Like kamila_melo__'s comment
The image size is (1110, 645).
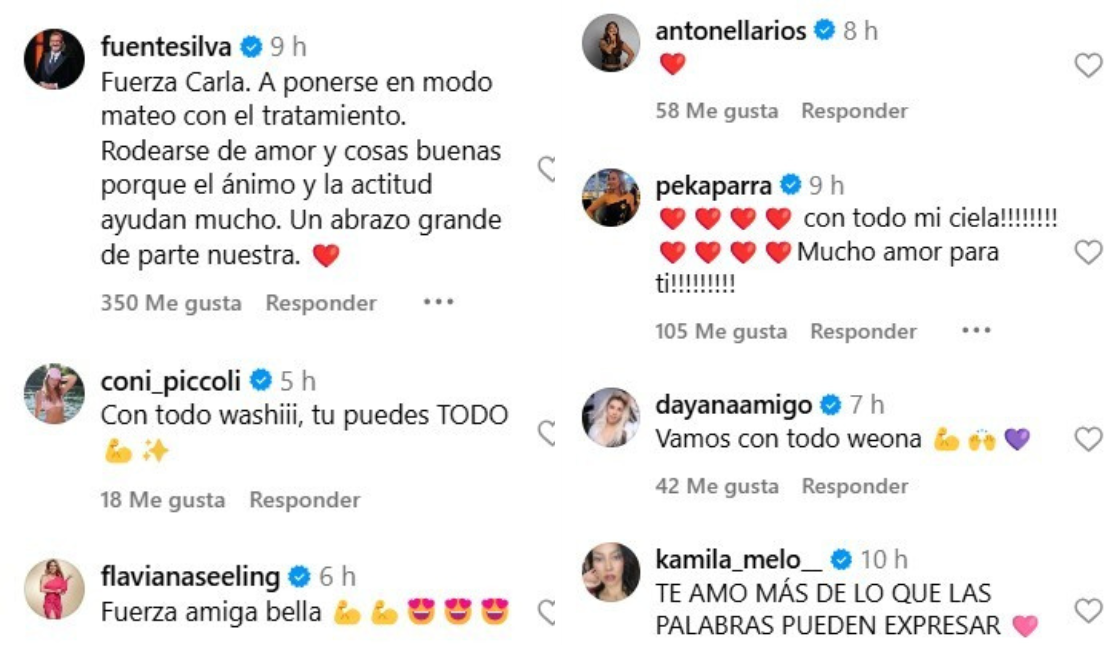coord(1088,610)
